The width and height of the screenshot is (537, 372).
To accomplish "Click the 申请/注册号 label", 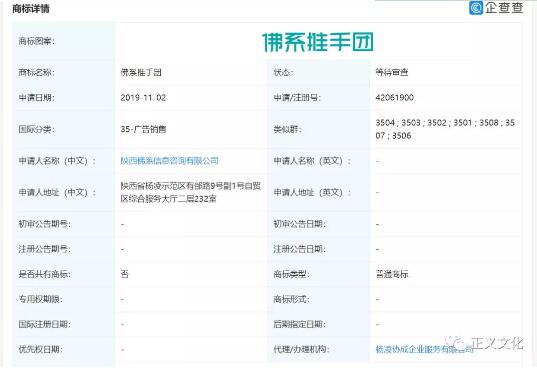I will (297, 98).
